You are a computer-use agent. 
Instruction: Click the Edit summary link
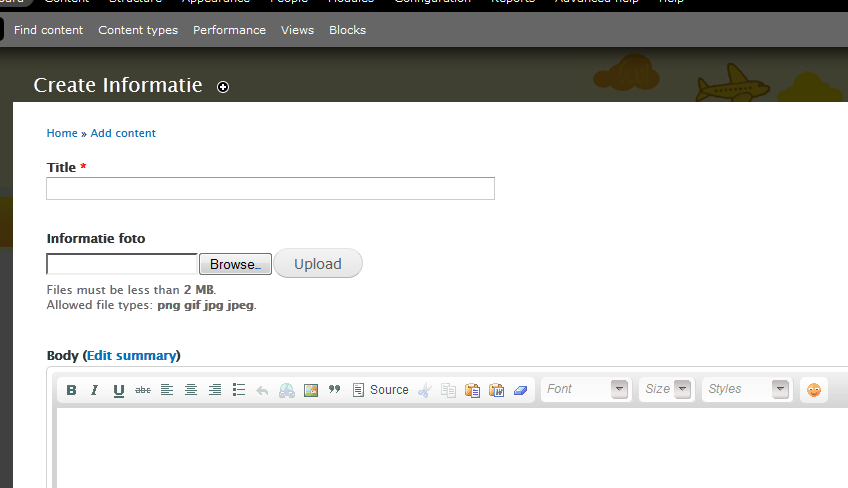(131, 355)
